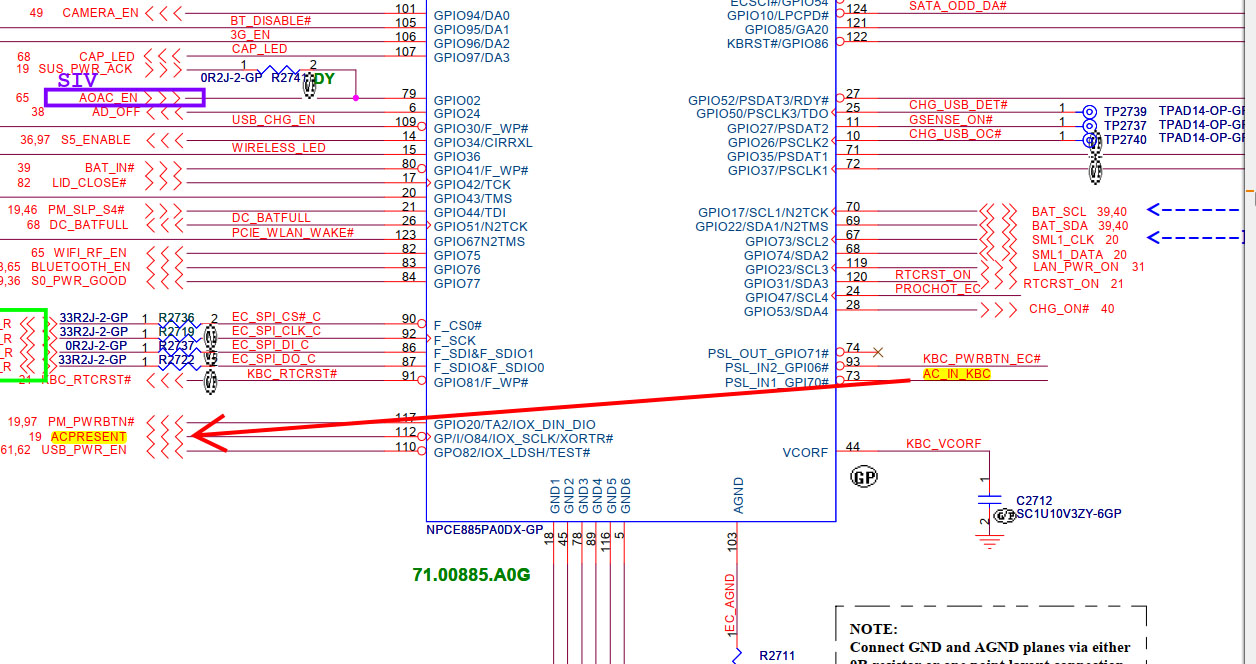Click the LAN_PWR_ON signal label
The width and height of the screenshot is (1256, 664).
pyautogui.click(x=1076, y=267)
